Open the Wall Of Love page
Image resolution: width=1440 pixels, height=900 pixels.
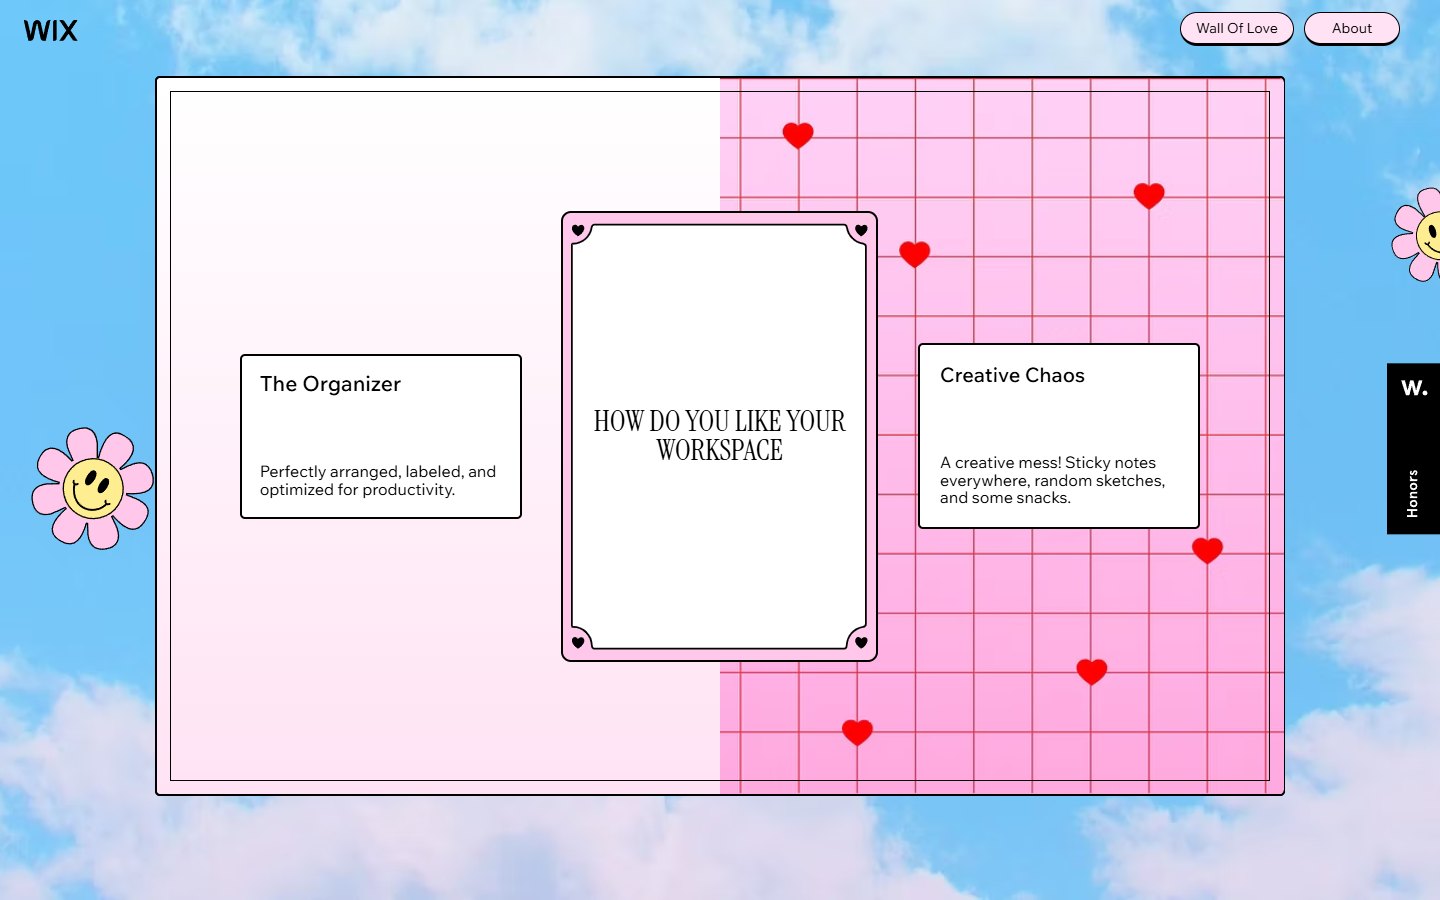click(1237, 28)
